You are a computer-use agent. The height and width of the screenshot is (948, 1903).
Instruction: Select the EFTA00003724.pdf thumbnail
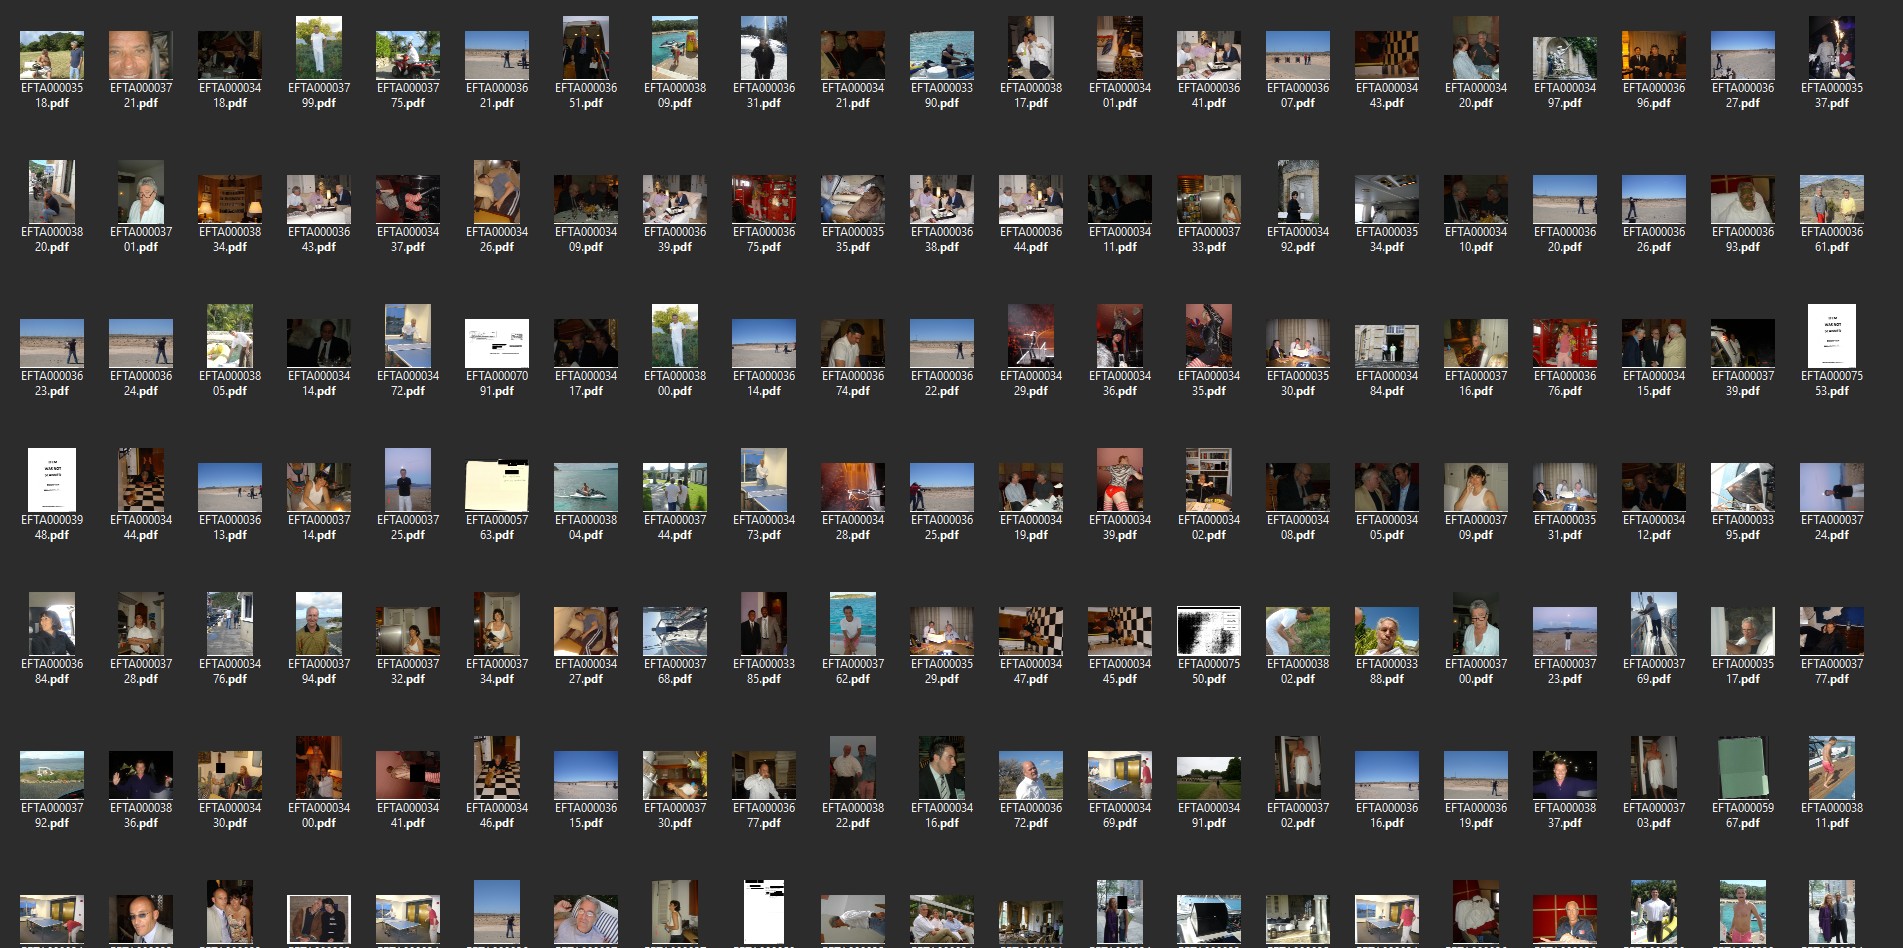(1832, 487)
